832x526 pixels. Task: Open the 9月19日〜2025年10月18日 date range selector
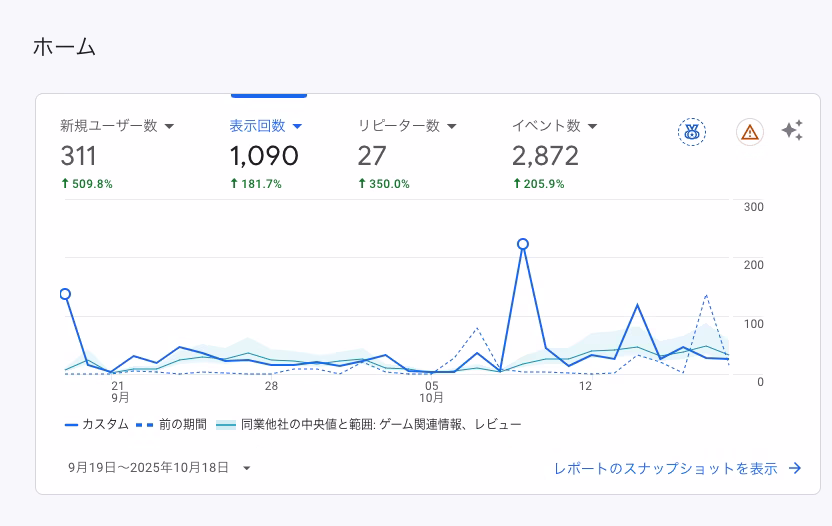[159, 467]
